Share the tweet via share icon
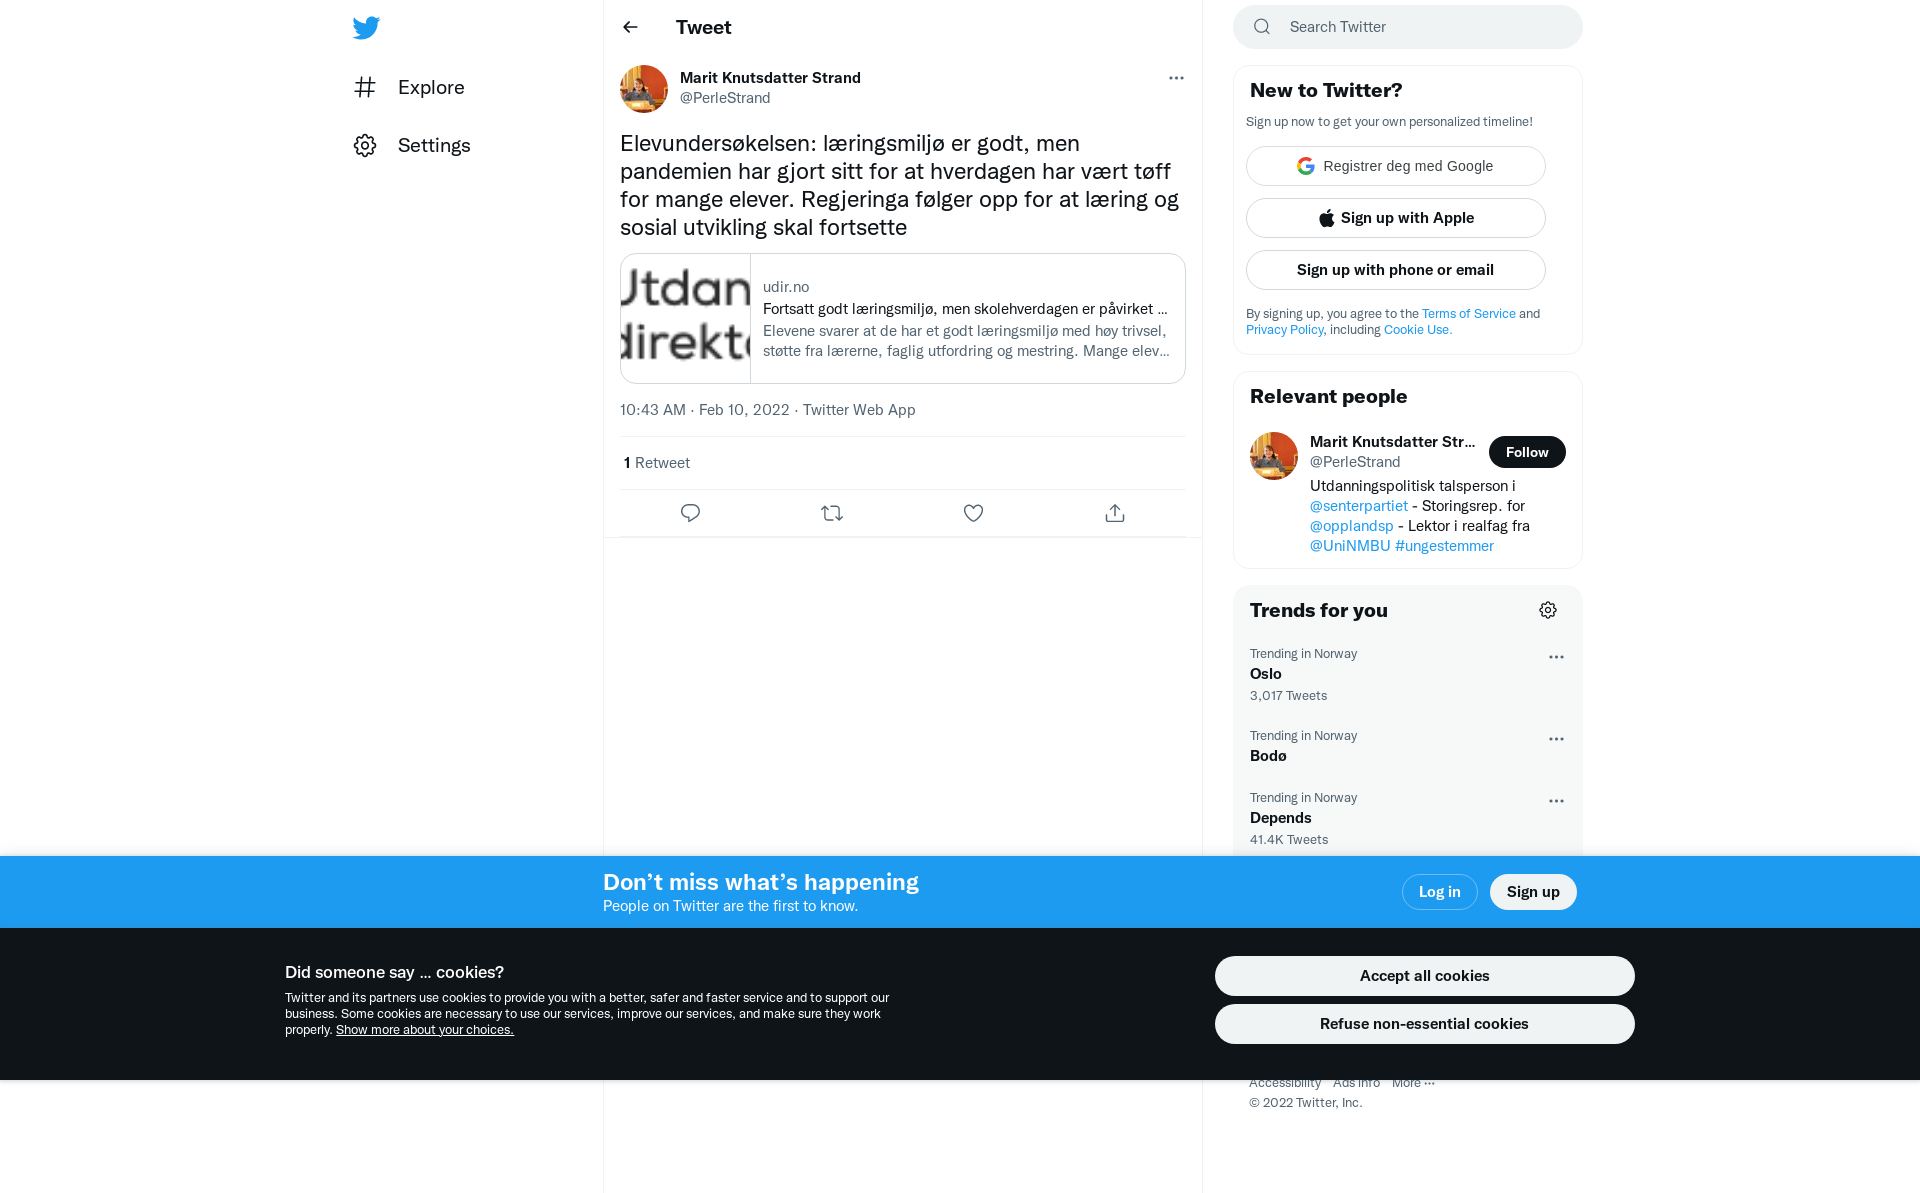 coord(1115,513)
